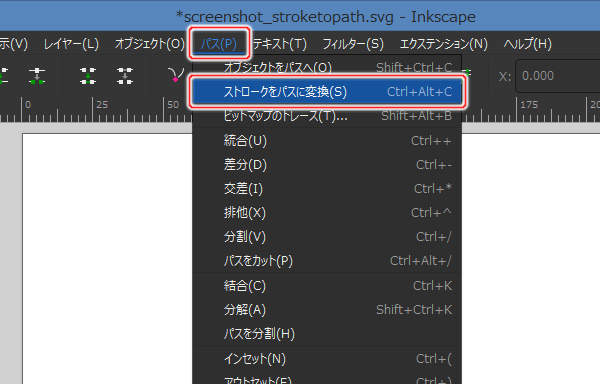The image size is (600, 384).
Task: Select ストロークをパスに変換(S) menu item
Action: pos(327,92)
